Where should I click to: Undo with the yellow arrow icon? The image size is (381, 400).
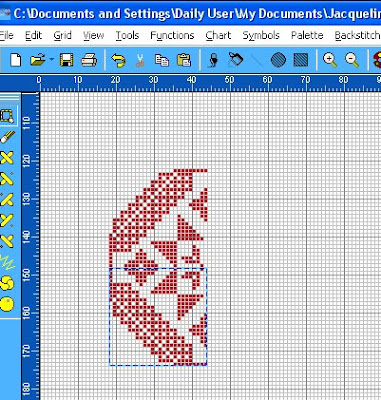(x=118, y=60)
